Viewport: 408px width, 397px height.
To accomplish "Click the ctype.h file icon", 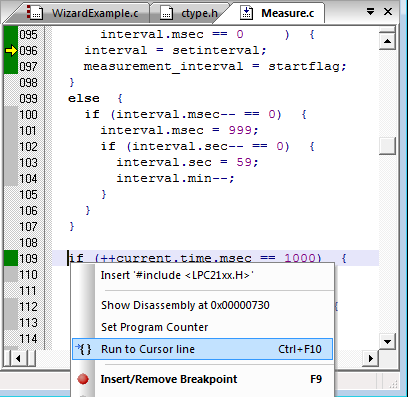I will (166, 13).
